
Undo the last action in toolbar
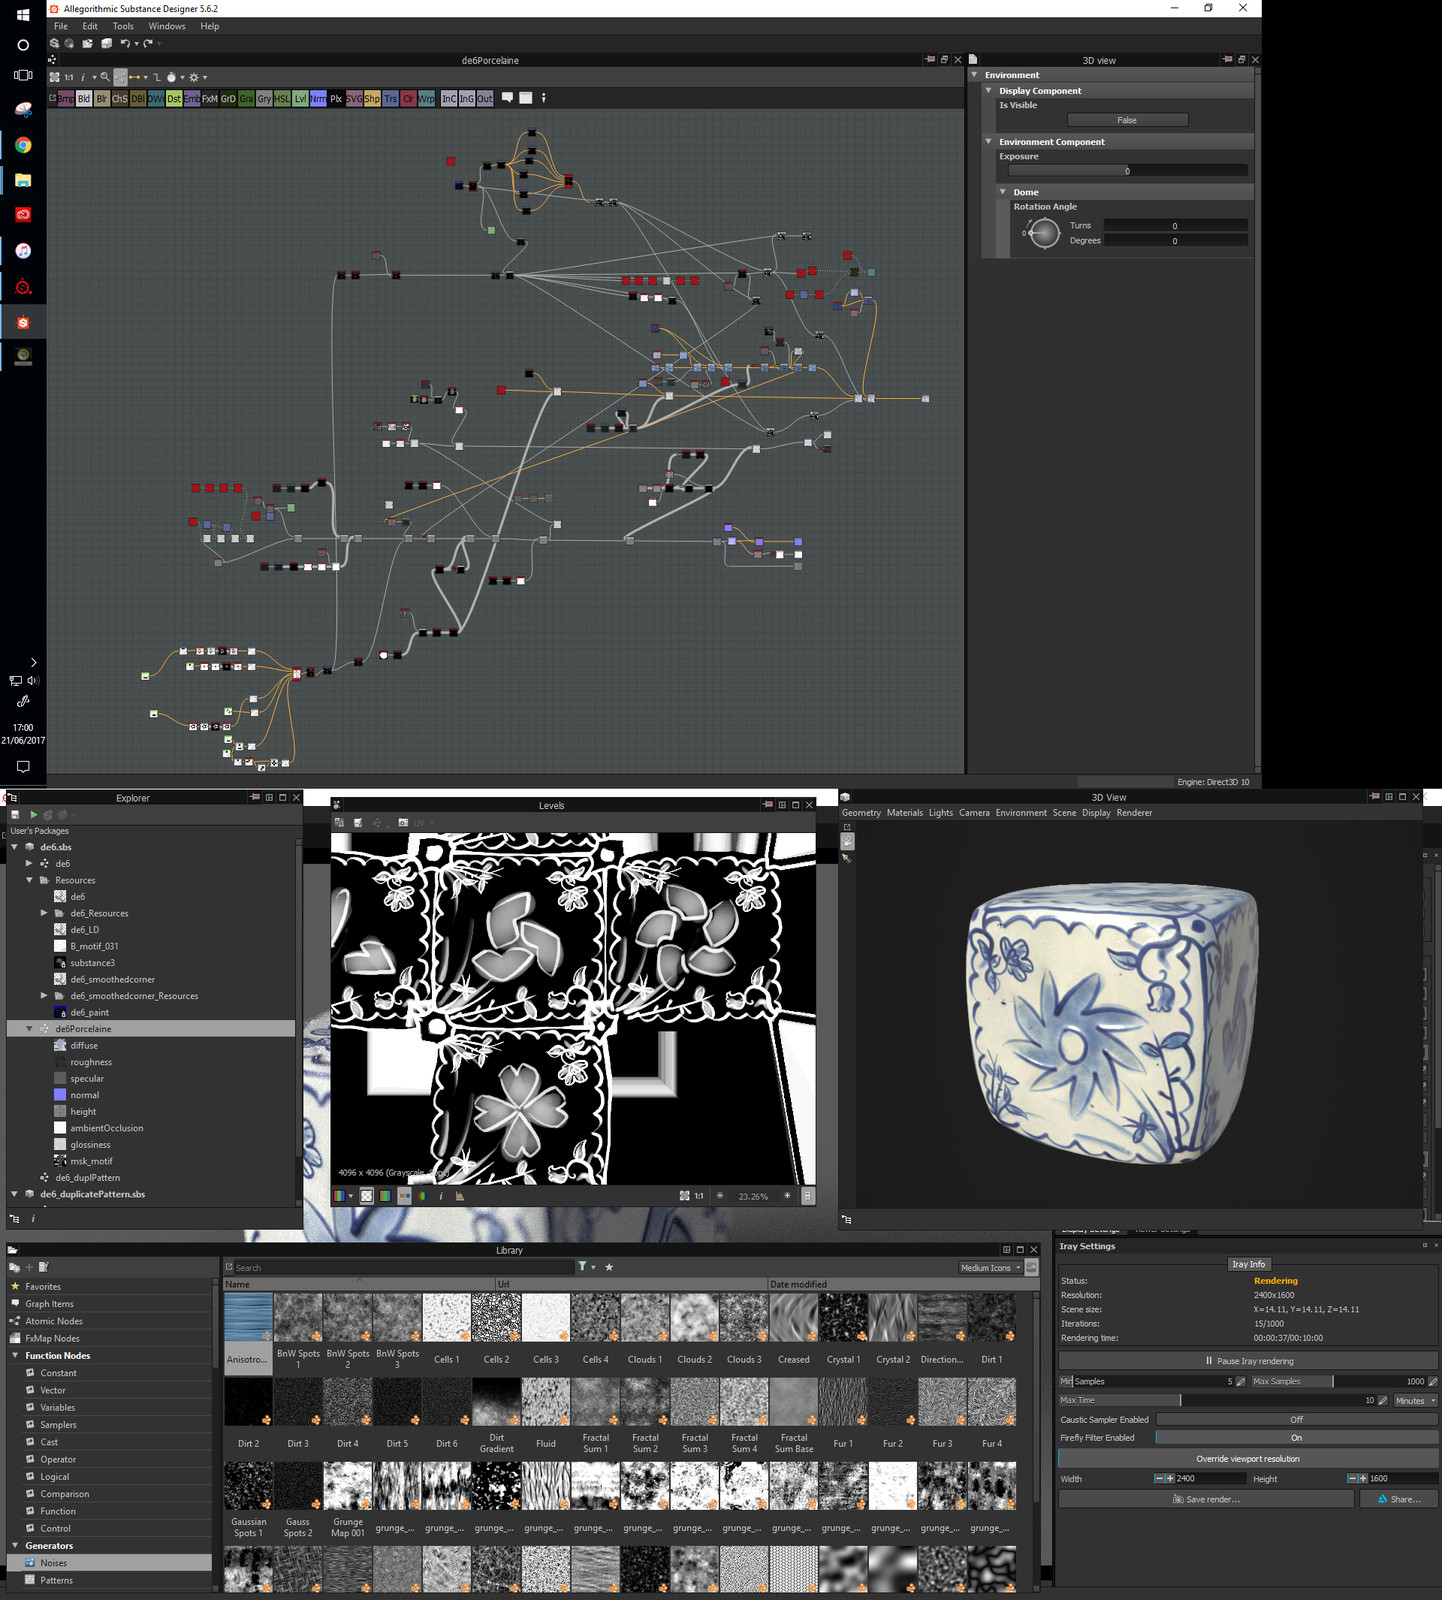click(x=125, y=44)
